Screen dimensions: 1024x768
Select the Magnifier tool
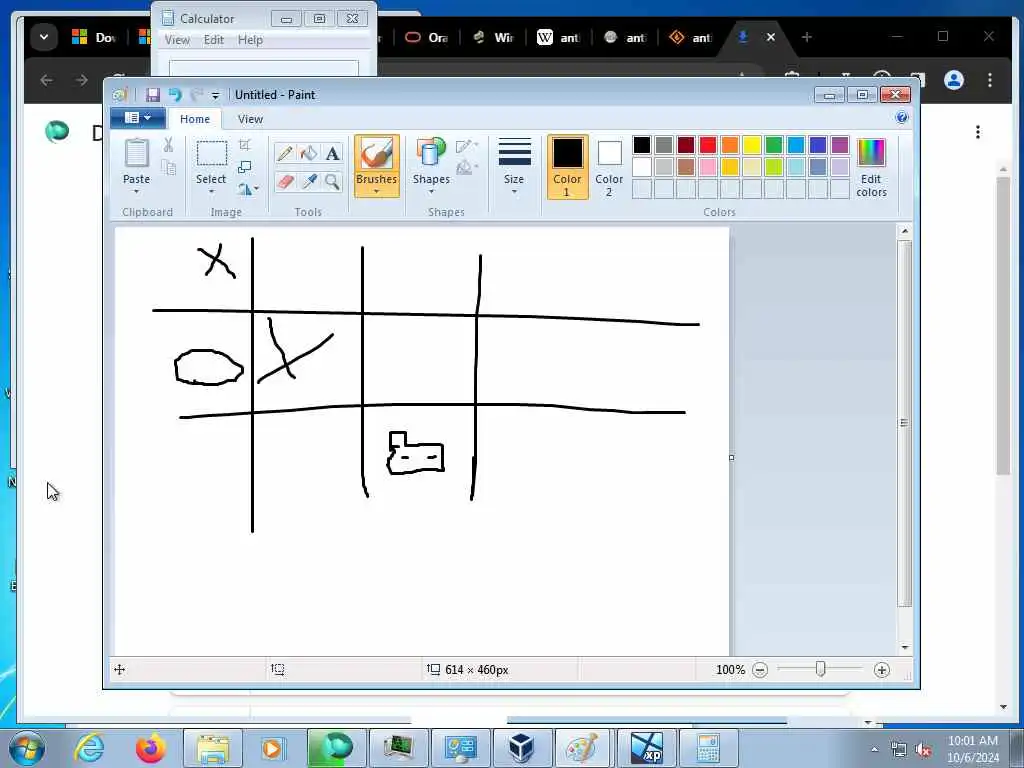332,182
